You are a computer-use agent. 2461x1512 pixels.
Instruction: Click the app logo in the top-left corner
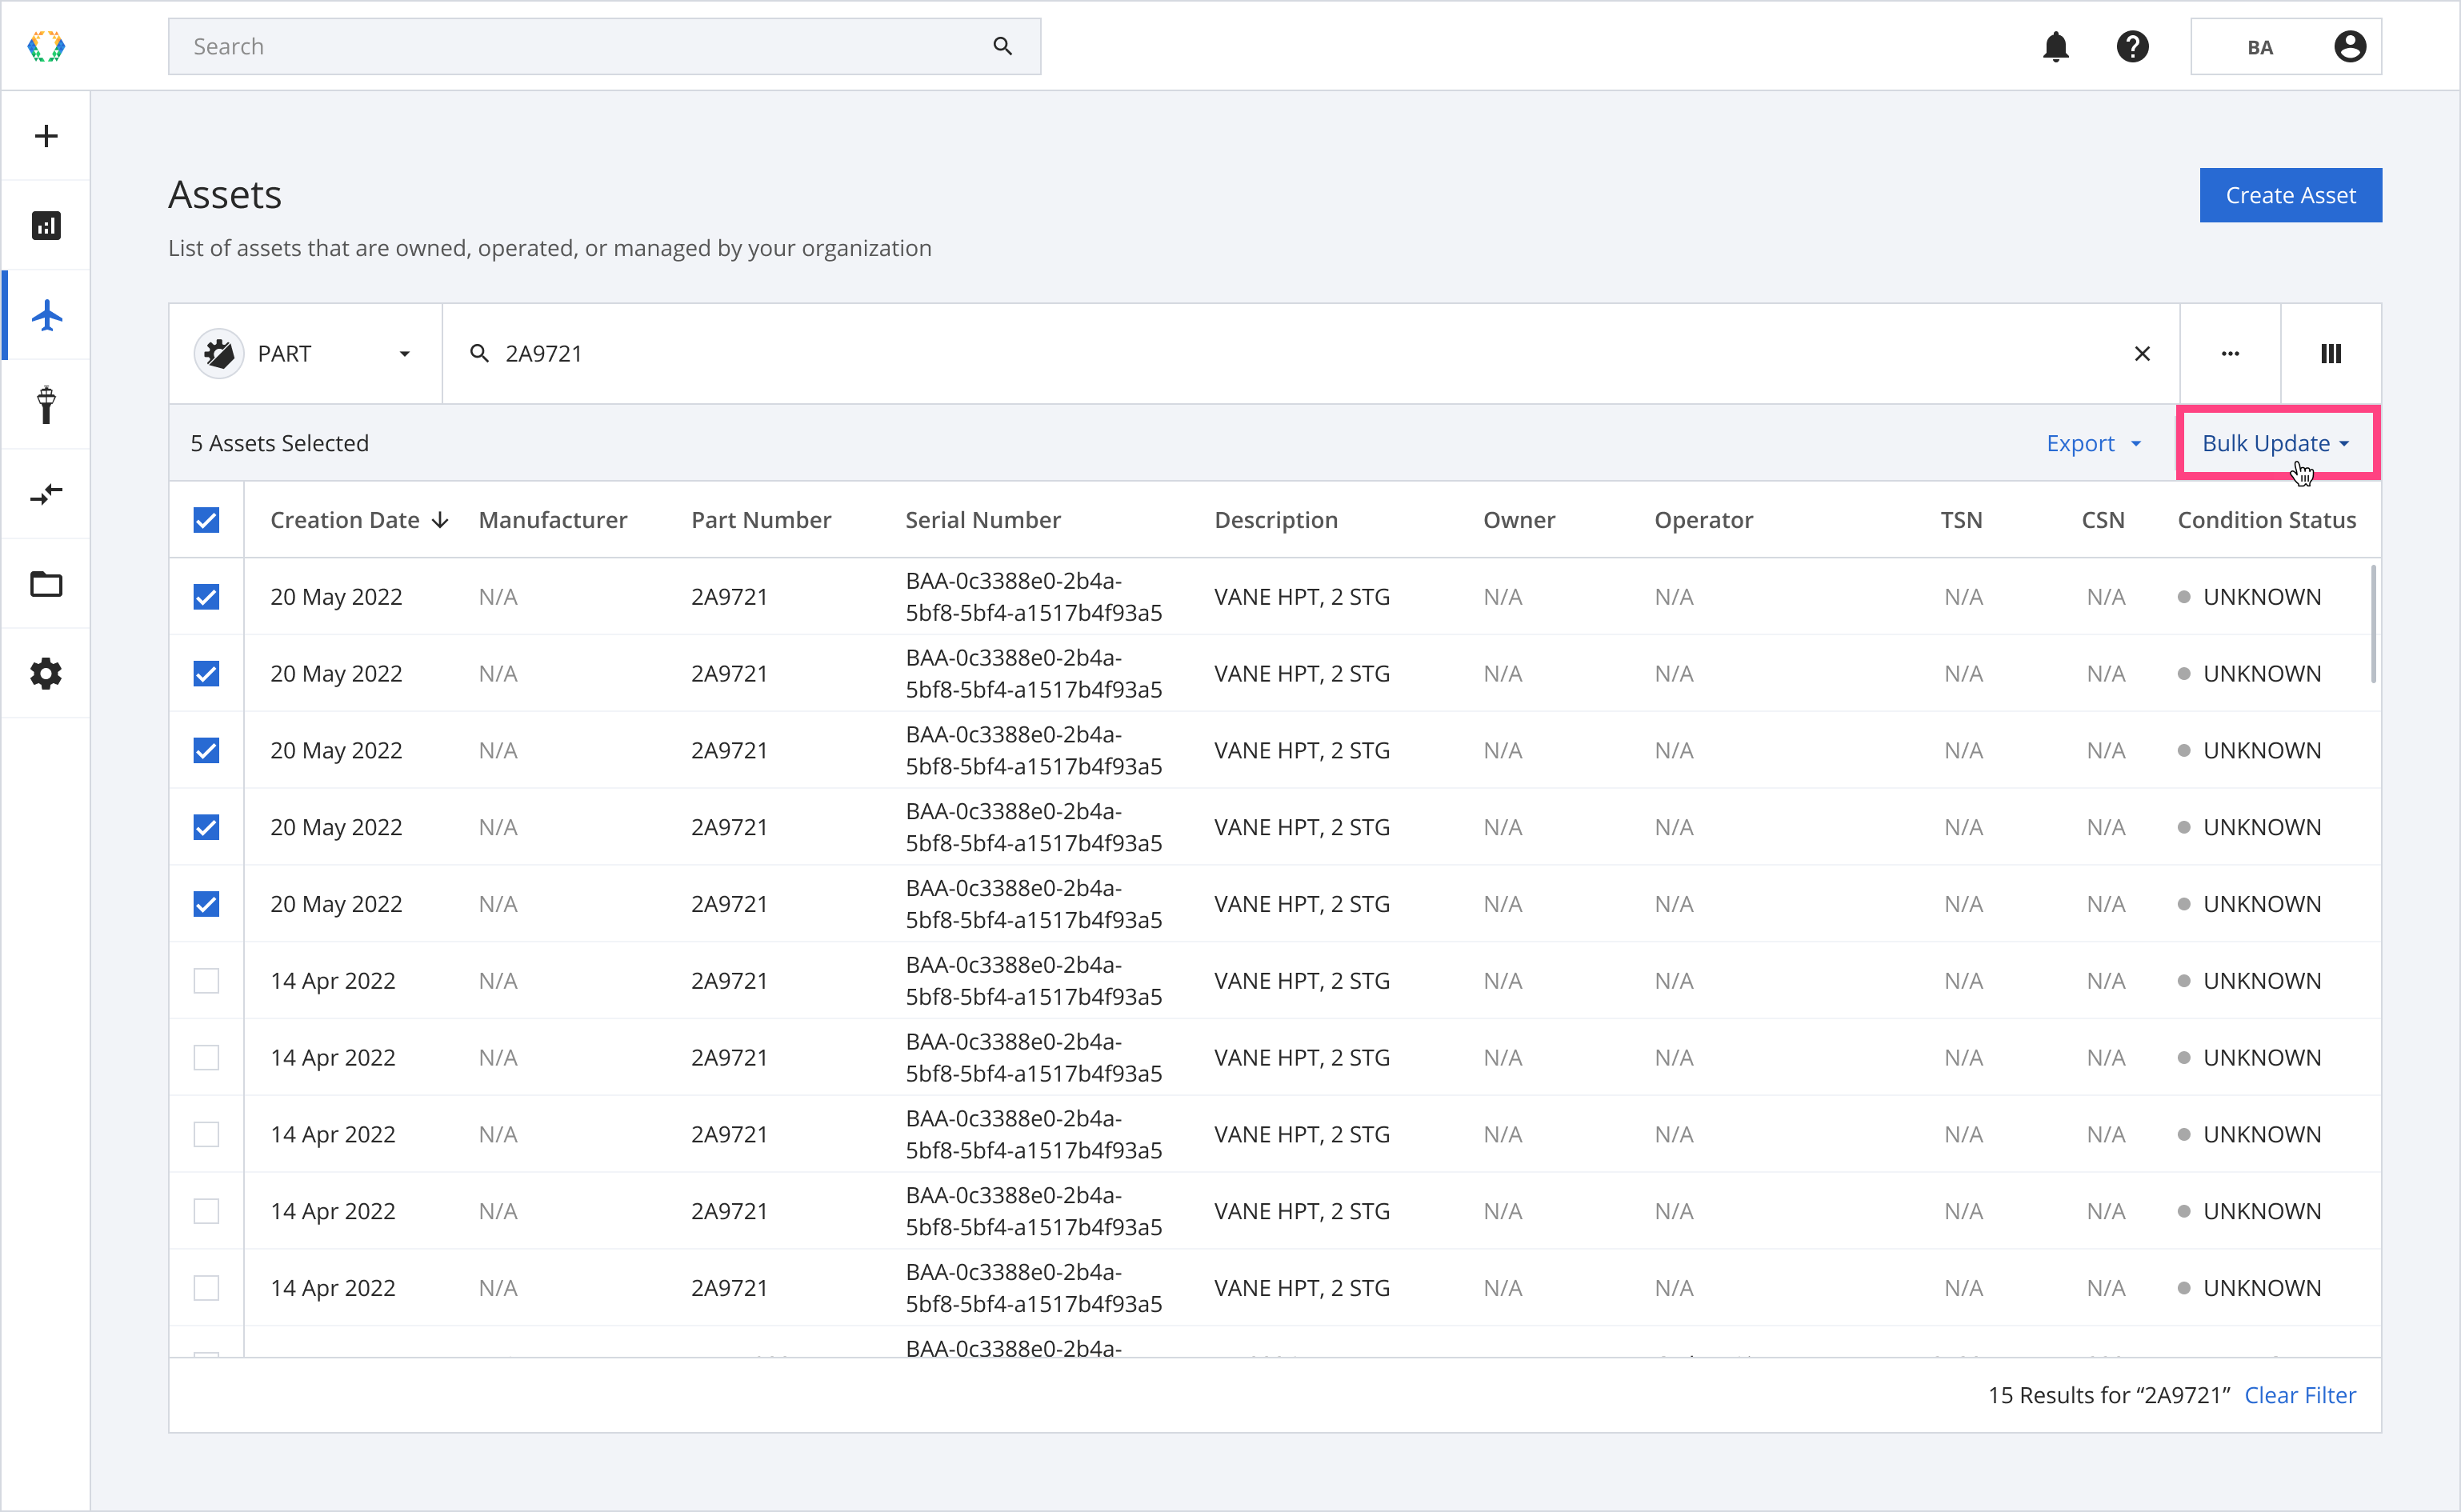click(x=46, y=46)
